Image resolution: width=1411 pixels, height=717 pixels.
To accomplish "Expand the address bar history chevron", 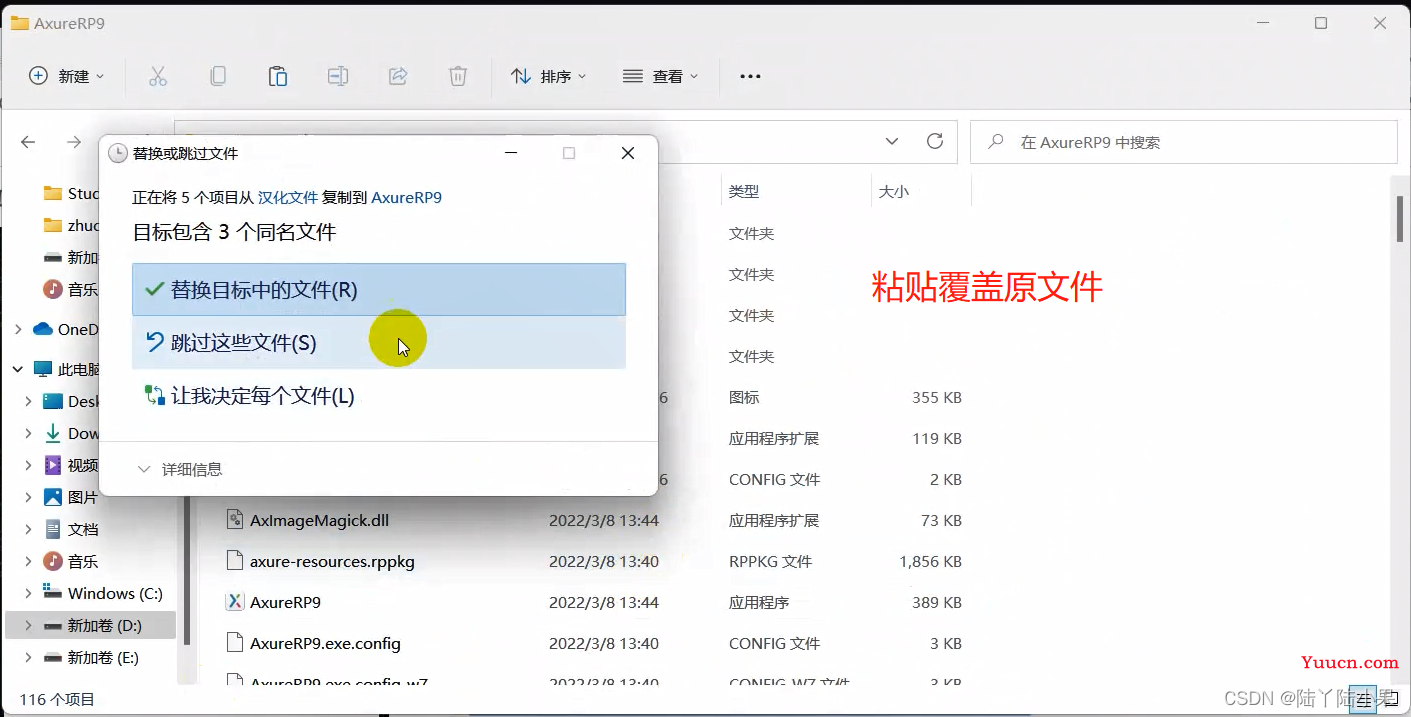I will pyautogui.click(x=891, y=142).
